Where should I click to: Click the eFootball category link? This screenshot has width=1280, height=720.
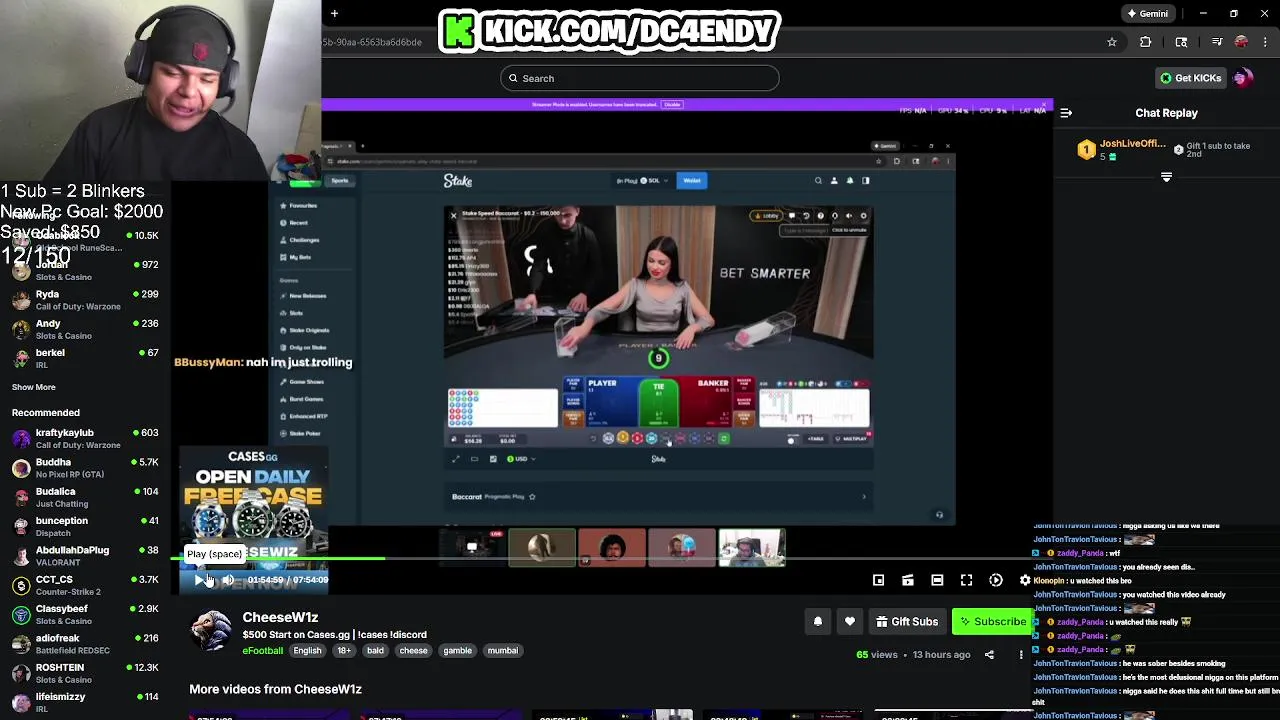pyautogui.click(x=263, y=651)
